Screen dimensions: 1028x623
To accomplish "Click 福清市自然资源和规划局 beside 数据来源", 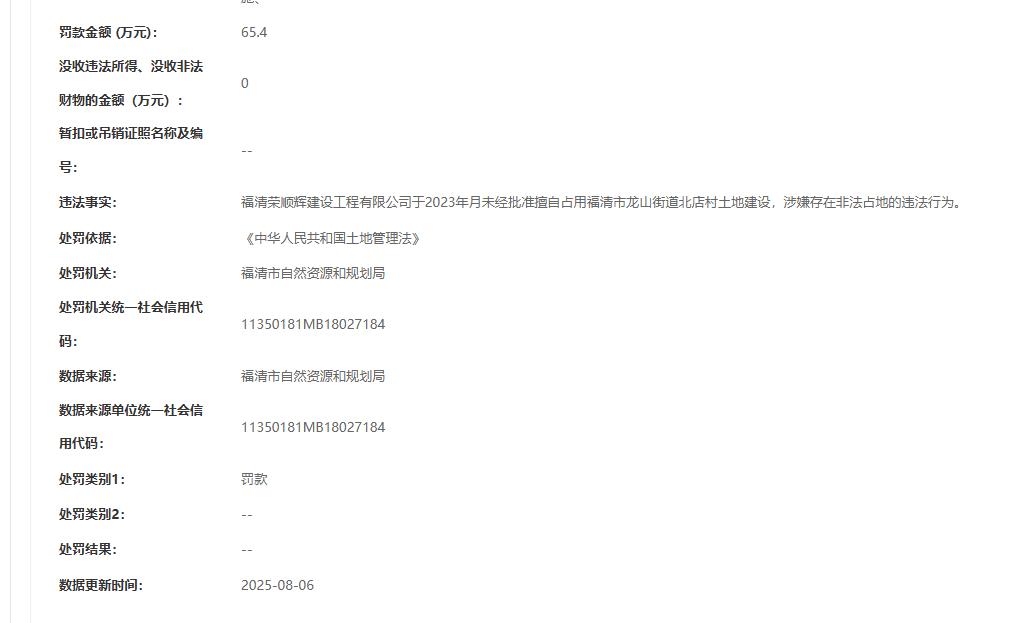I will point(313,376).
